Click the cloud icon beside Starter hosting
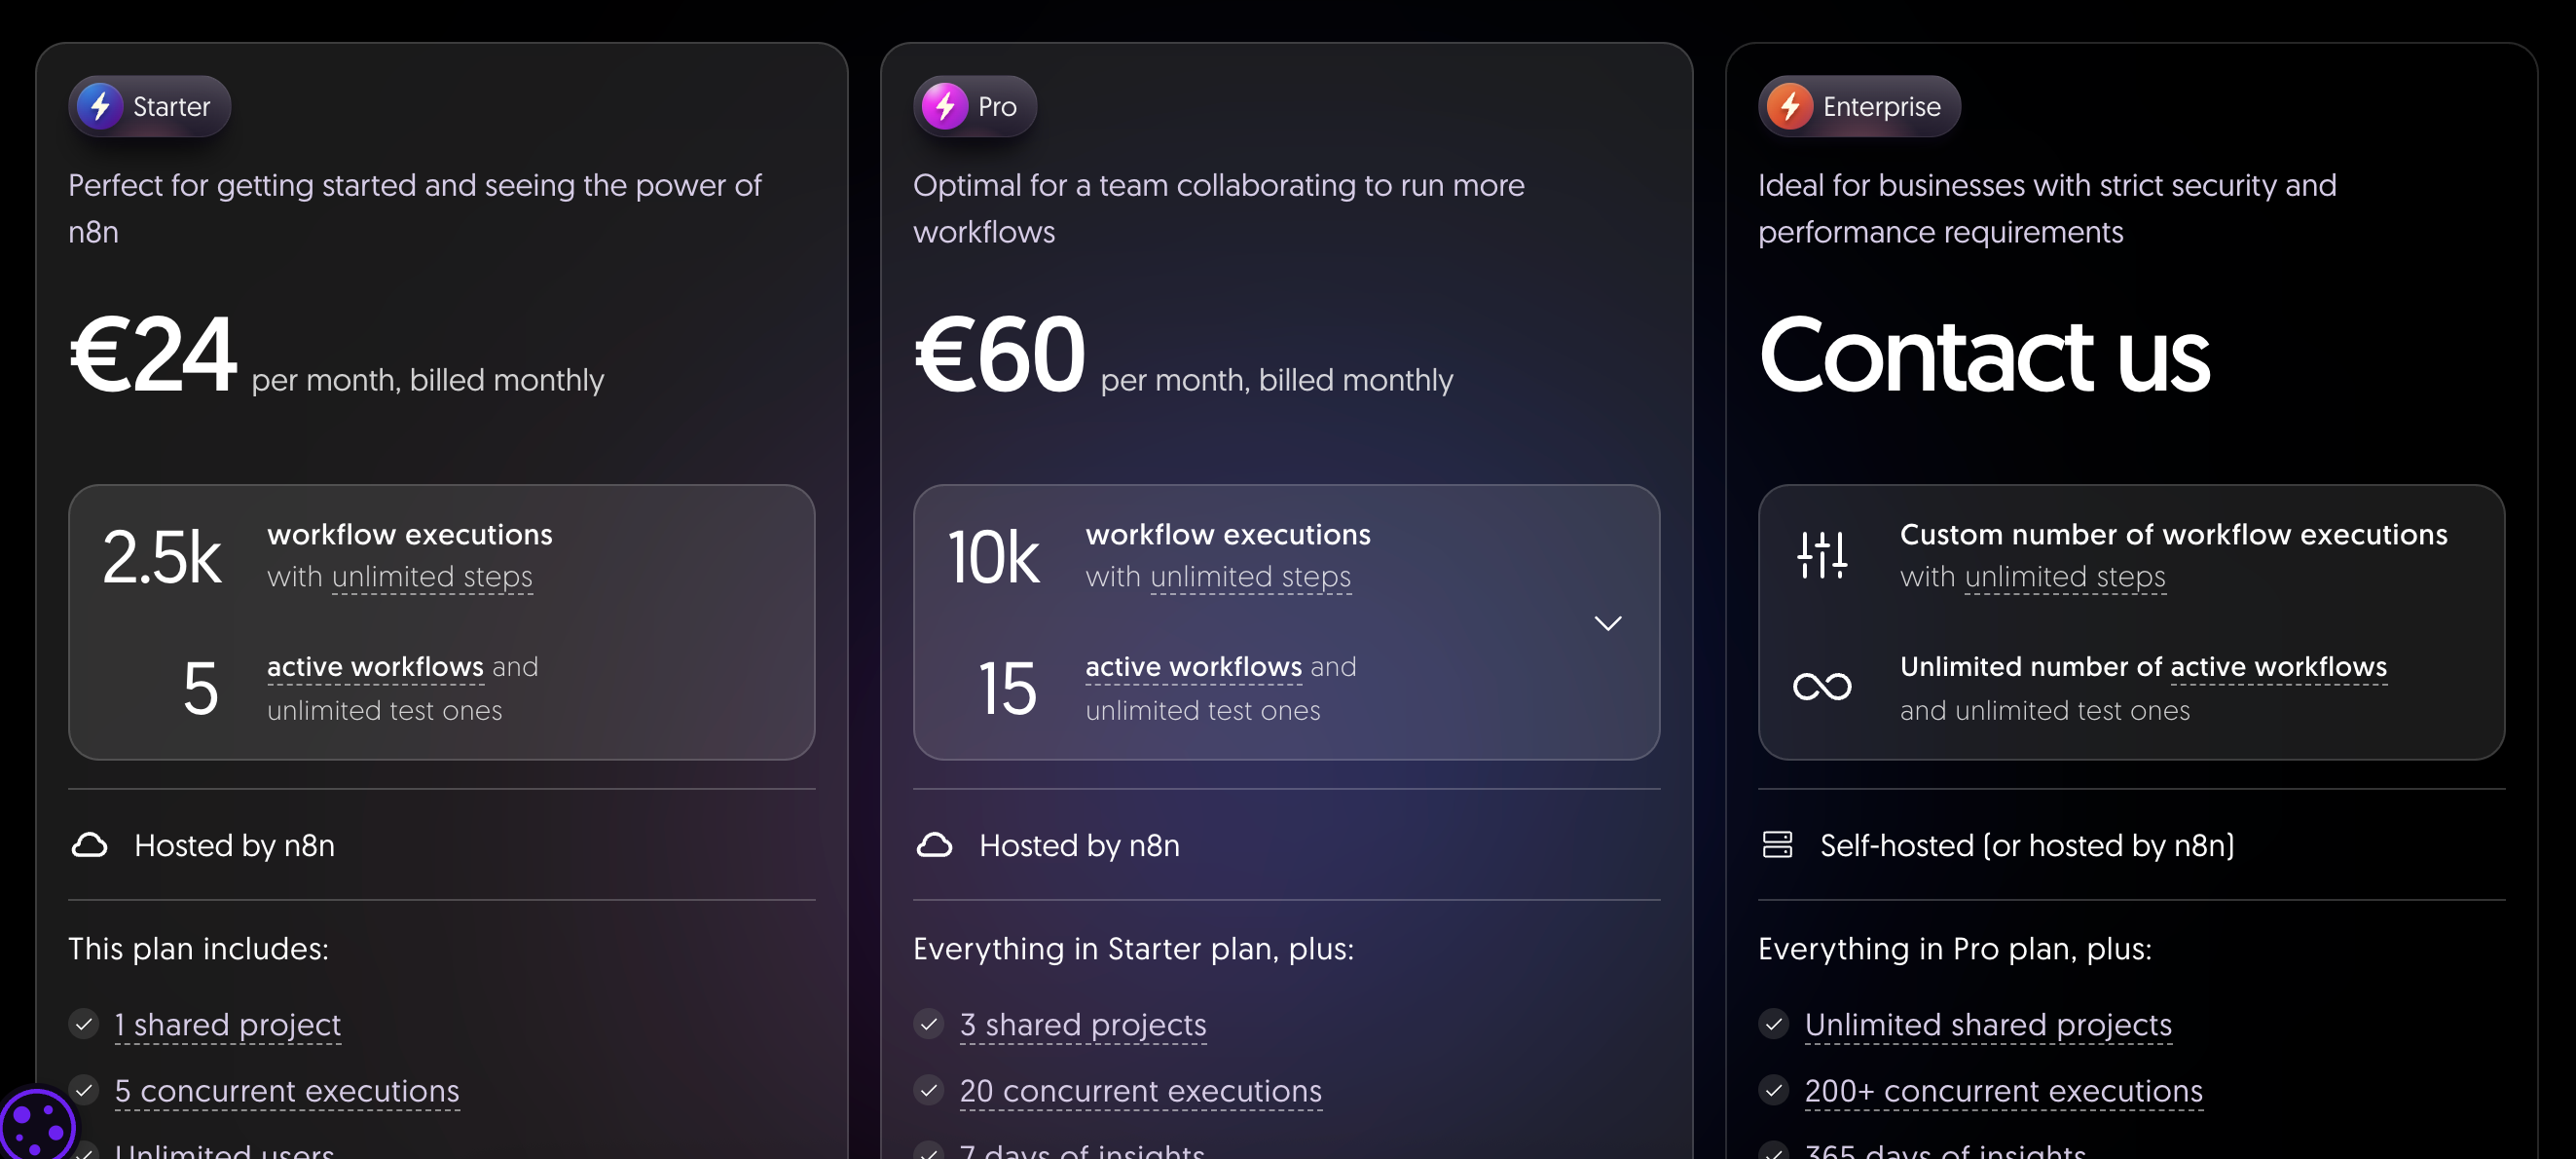This screenshot has width=2576, height=1159. [x=90, y=845]
